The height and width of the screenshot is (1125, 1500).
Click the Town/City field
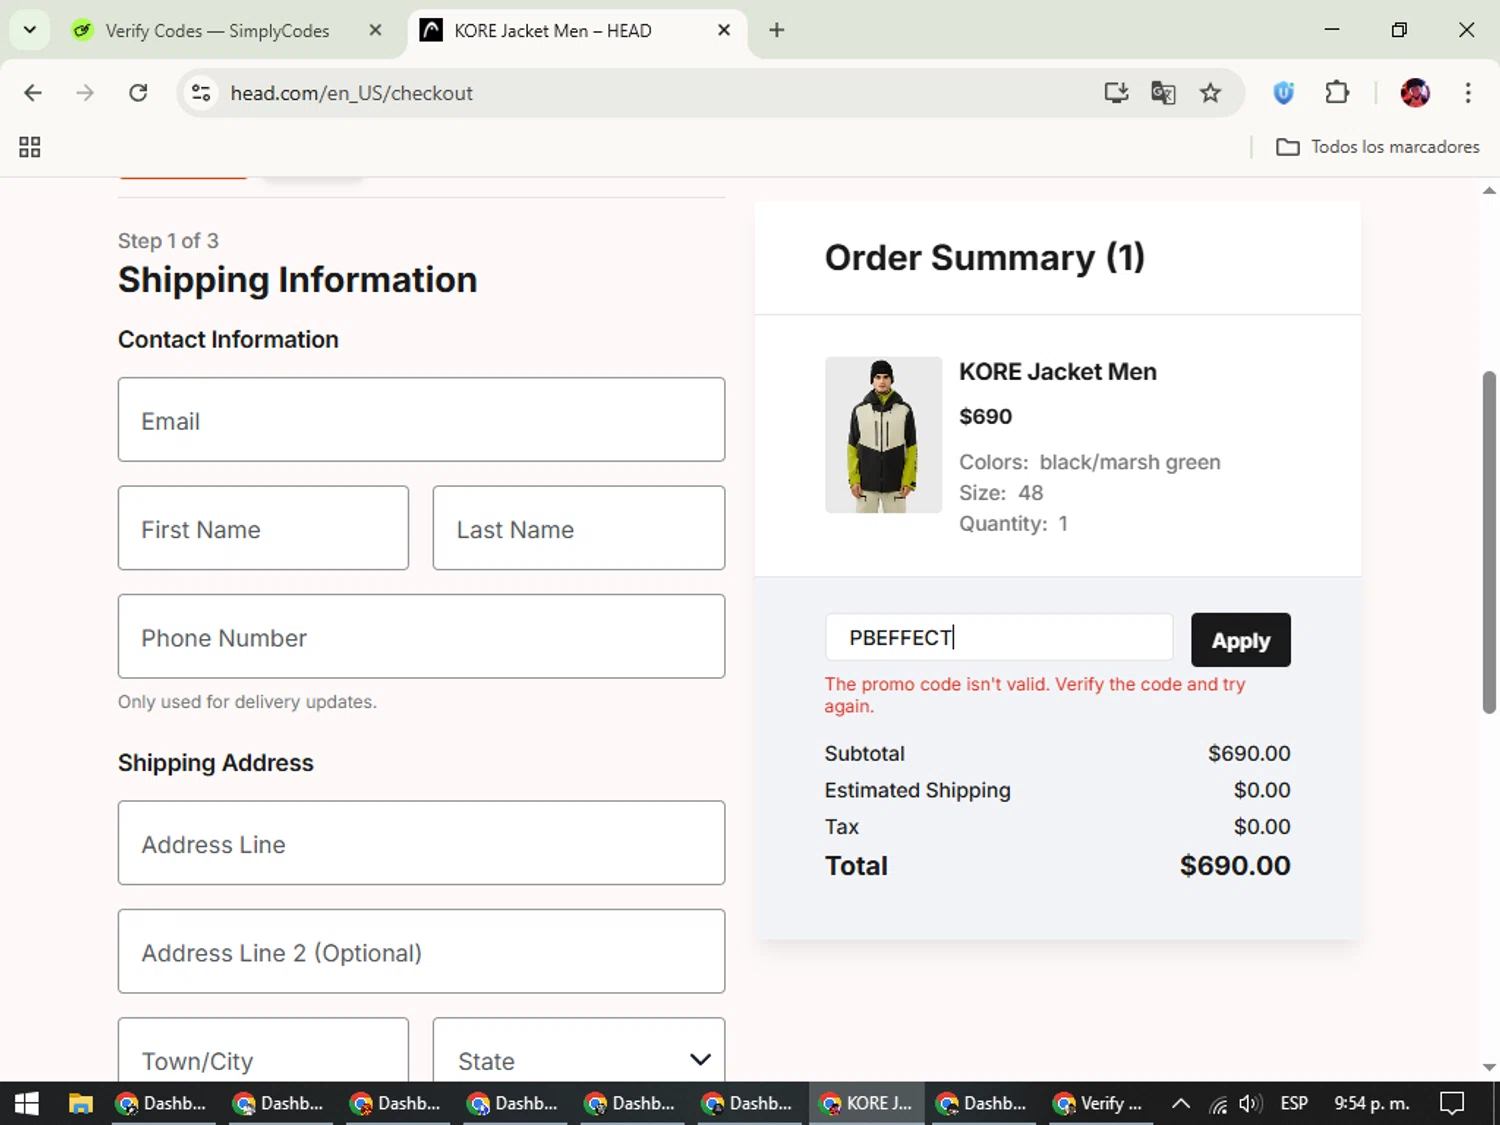pyautogui.click(x=263, y=1050)
